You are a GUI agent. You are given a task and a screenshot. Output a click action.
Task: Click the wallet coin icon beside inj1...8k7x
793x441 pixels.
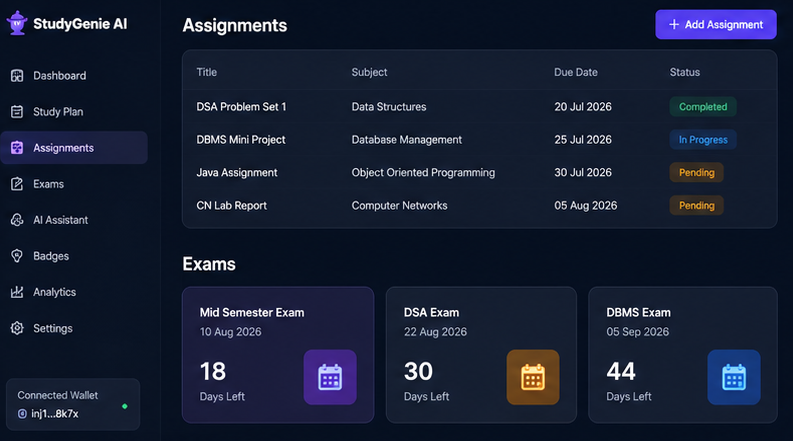(x=22, y=414)
